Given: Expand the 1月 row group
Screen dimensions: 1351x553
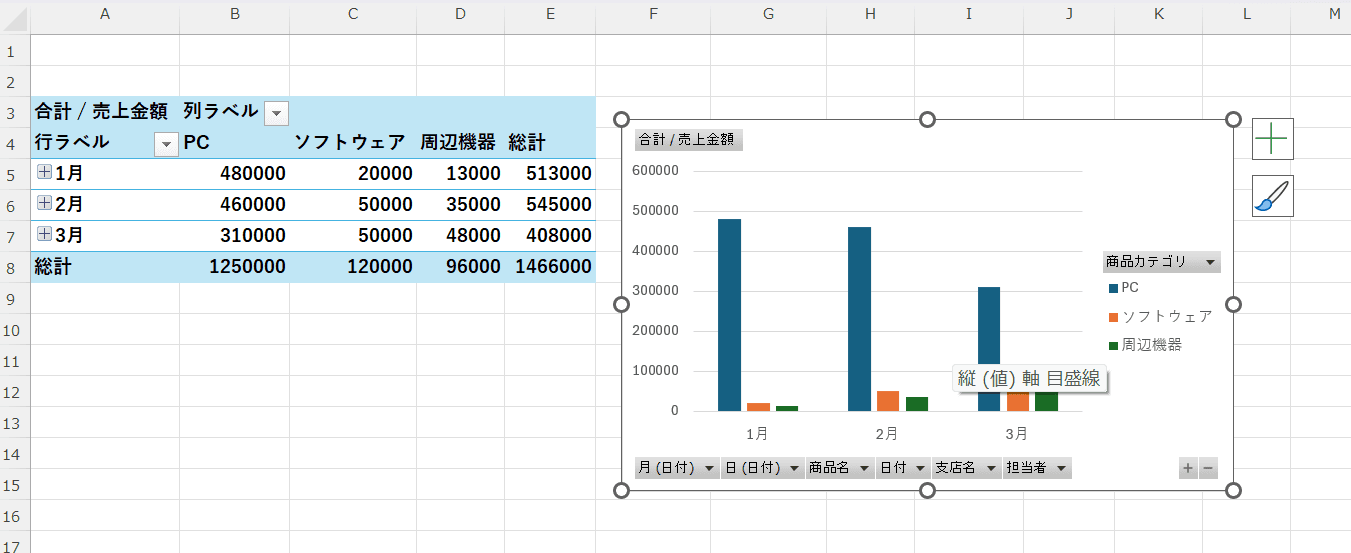Looking at the screenshot, I should [x=44, y=172].
